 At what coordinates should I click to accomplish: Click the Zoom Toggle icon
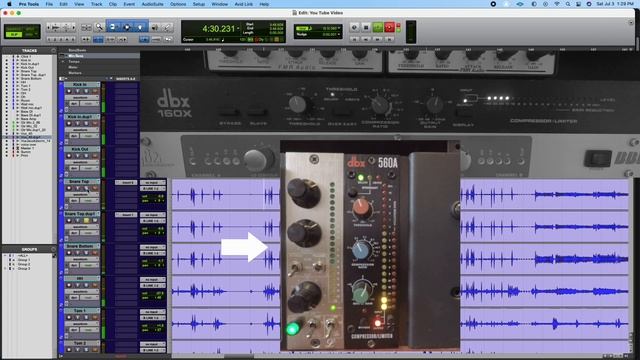86,27
